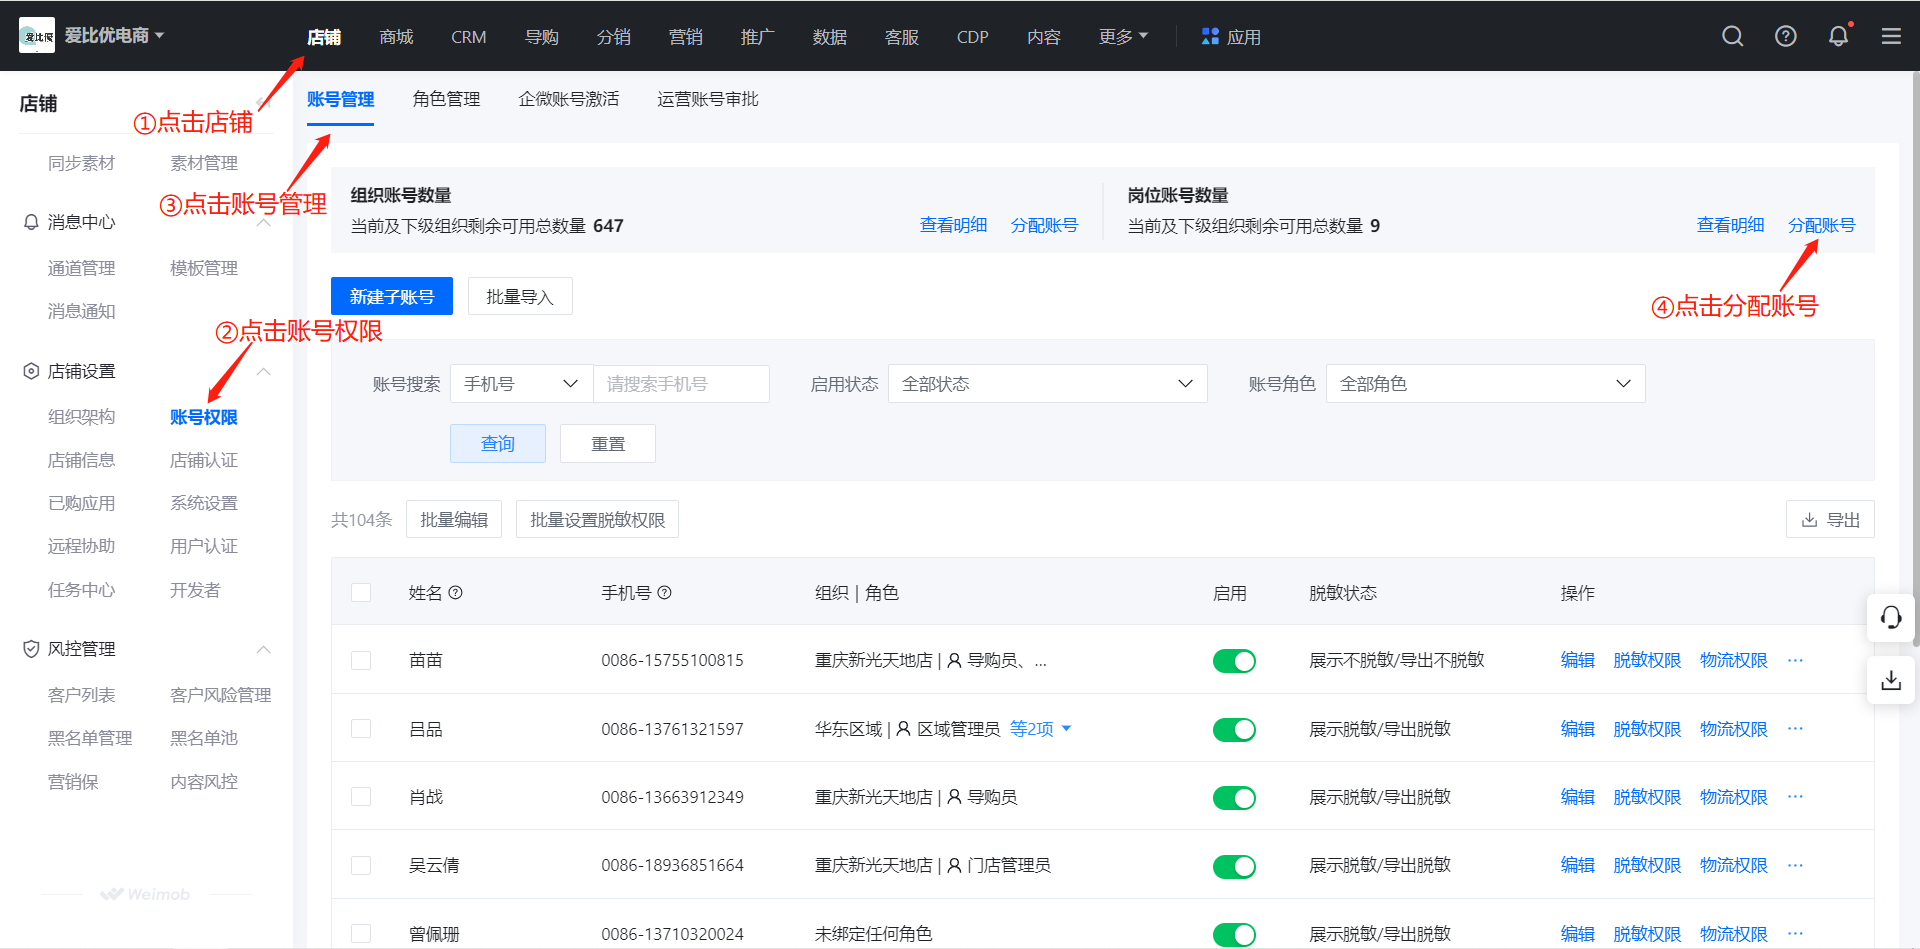Screen dimensions: 1920x949
Task: Click the 手机号 column help icon
Action: pos(665,593)
